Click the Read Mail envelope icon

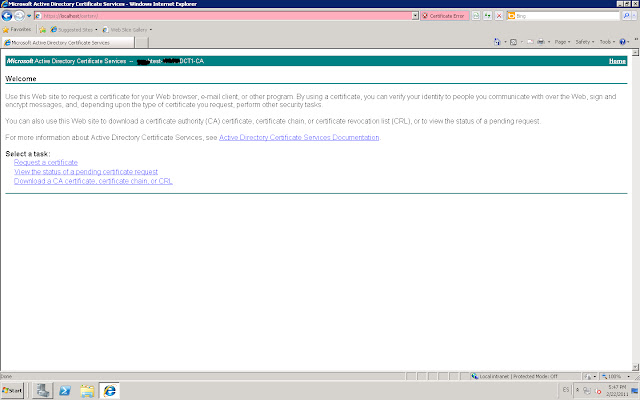[530, 42]
